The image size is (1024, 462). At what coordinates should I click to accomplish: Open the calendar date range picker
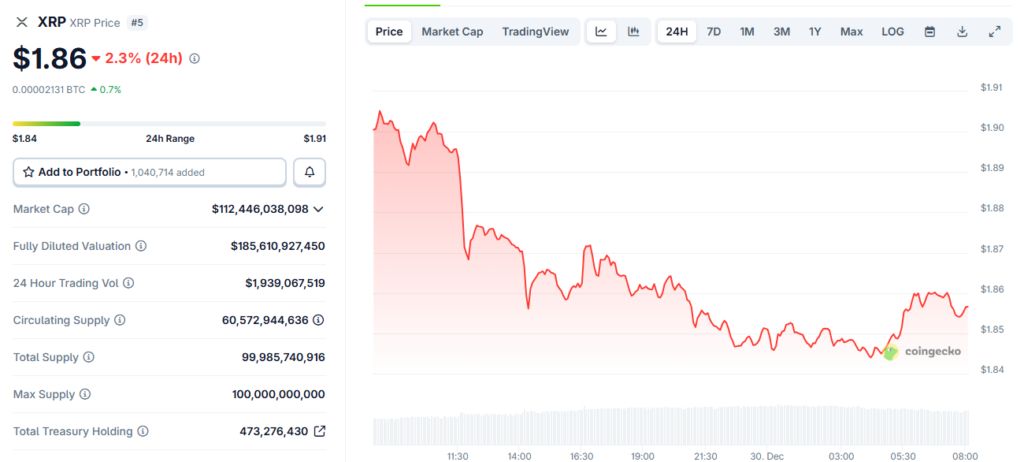coord(930,31)
